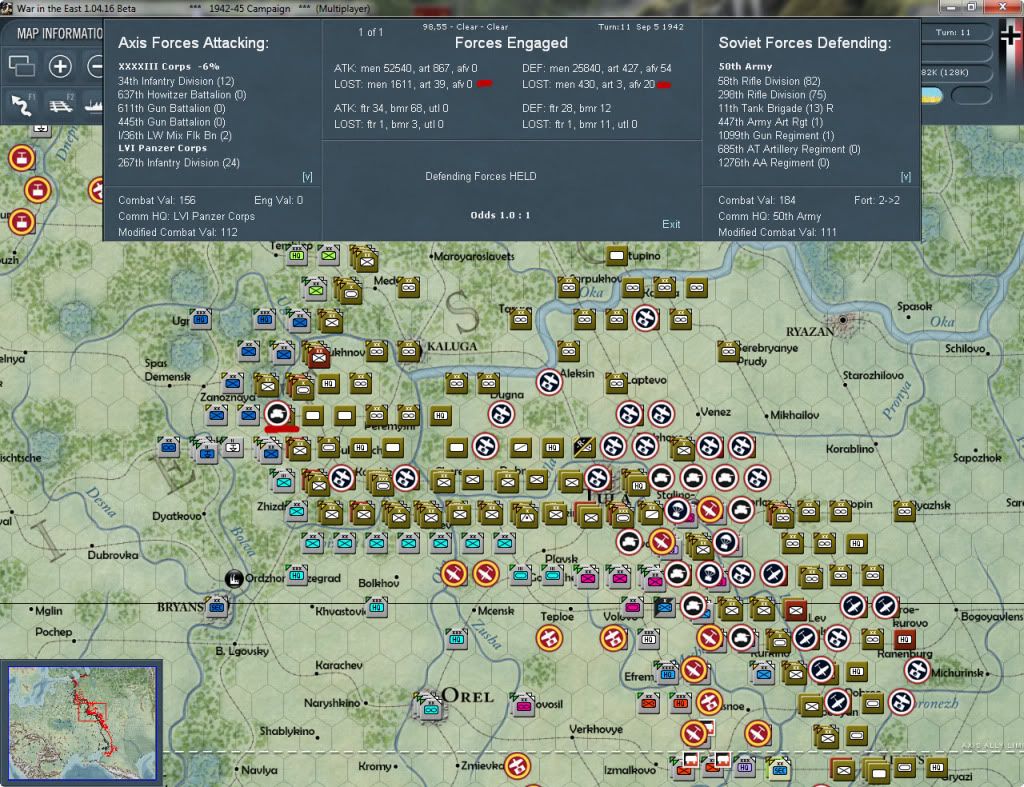This screenshot has height=787, width=1024.
Task: Select the HQ counter near Khvastovichi
Action: point(377,607)
